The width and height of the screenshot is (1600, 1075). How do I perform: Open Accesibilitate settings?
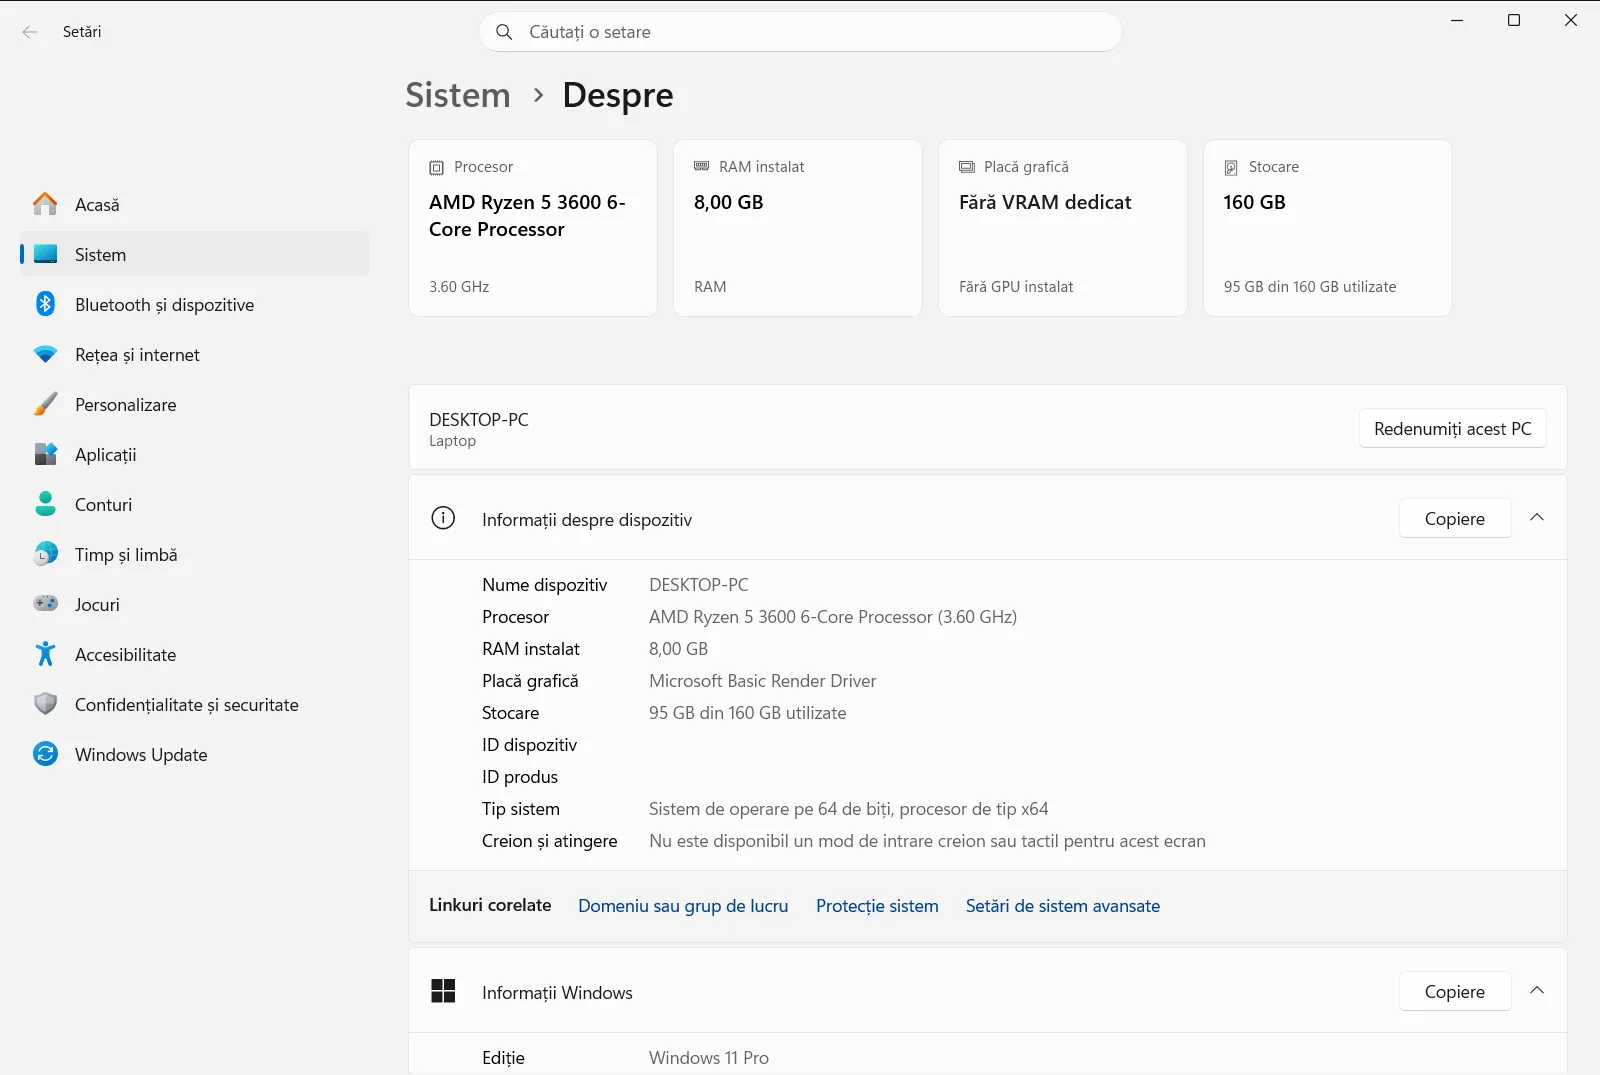[194, 654]
